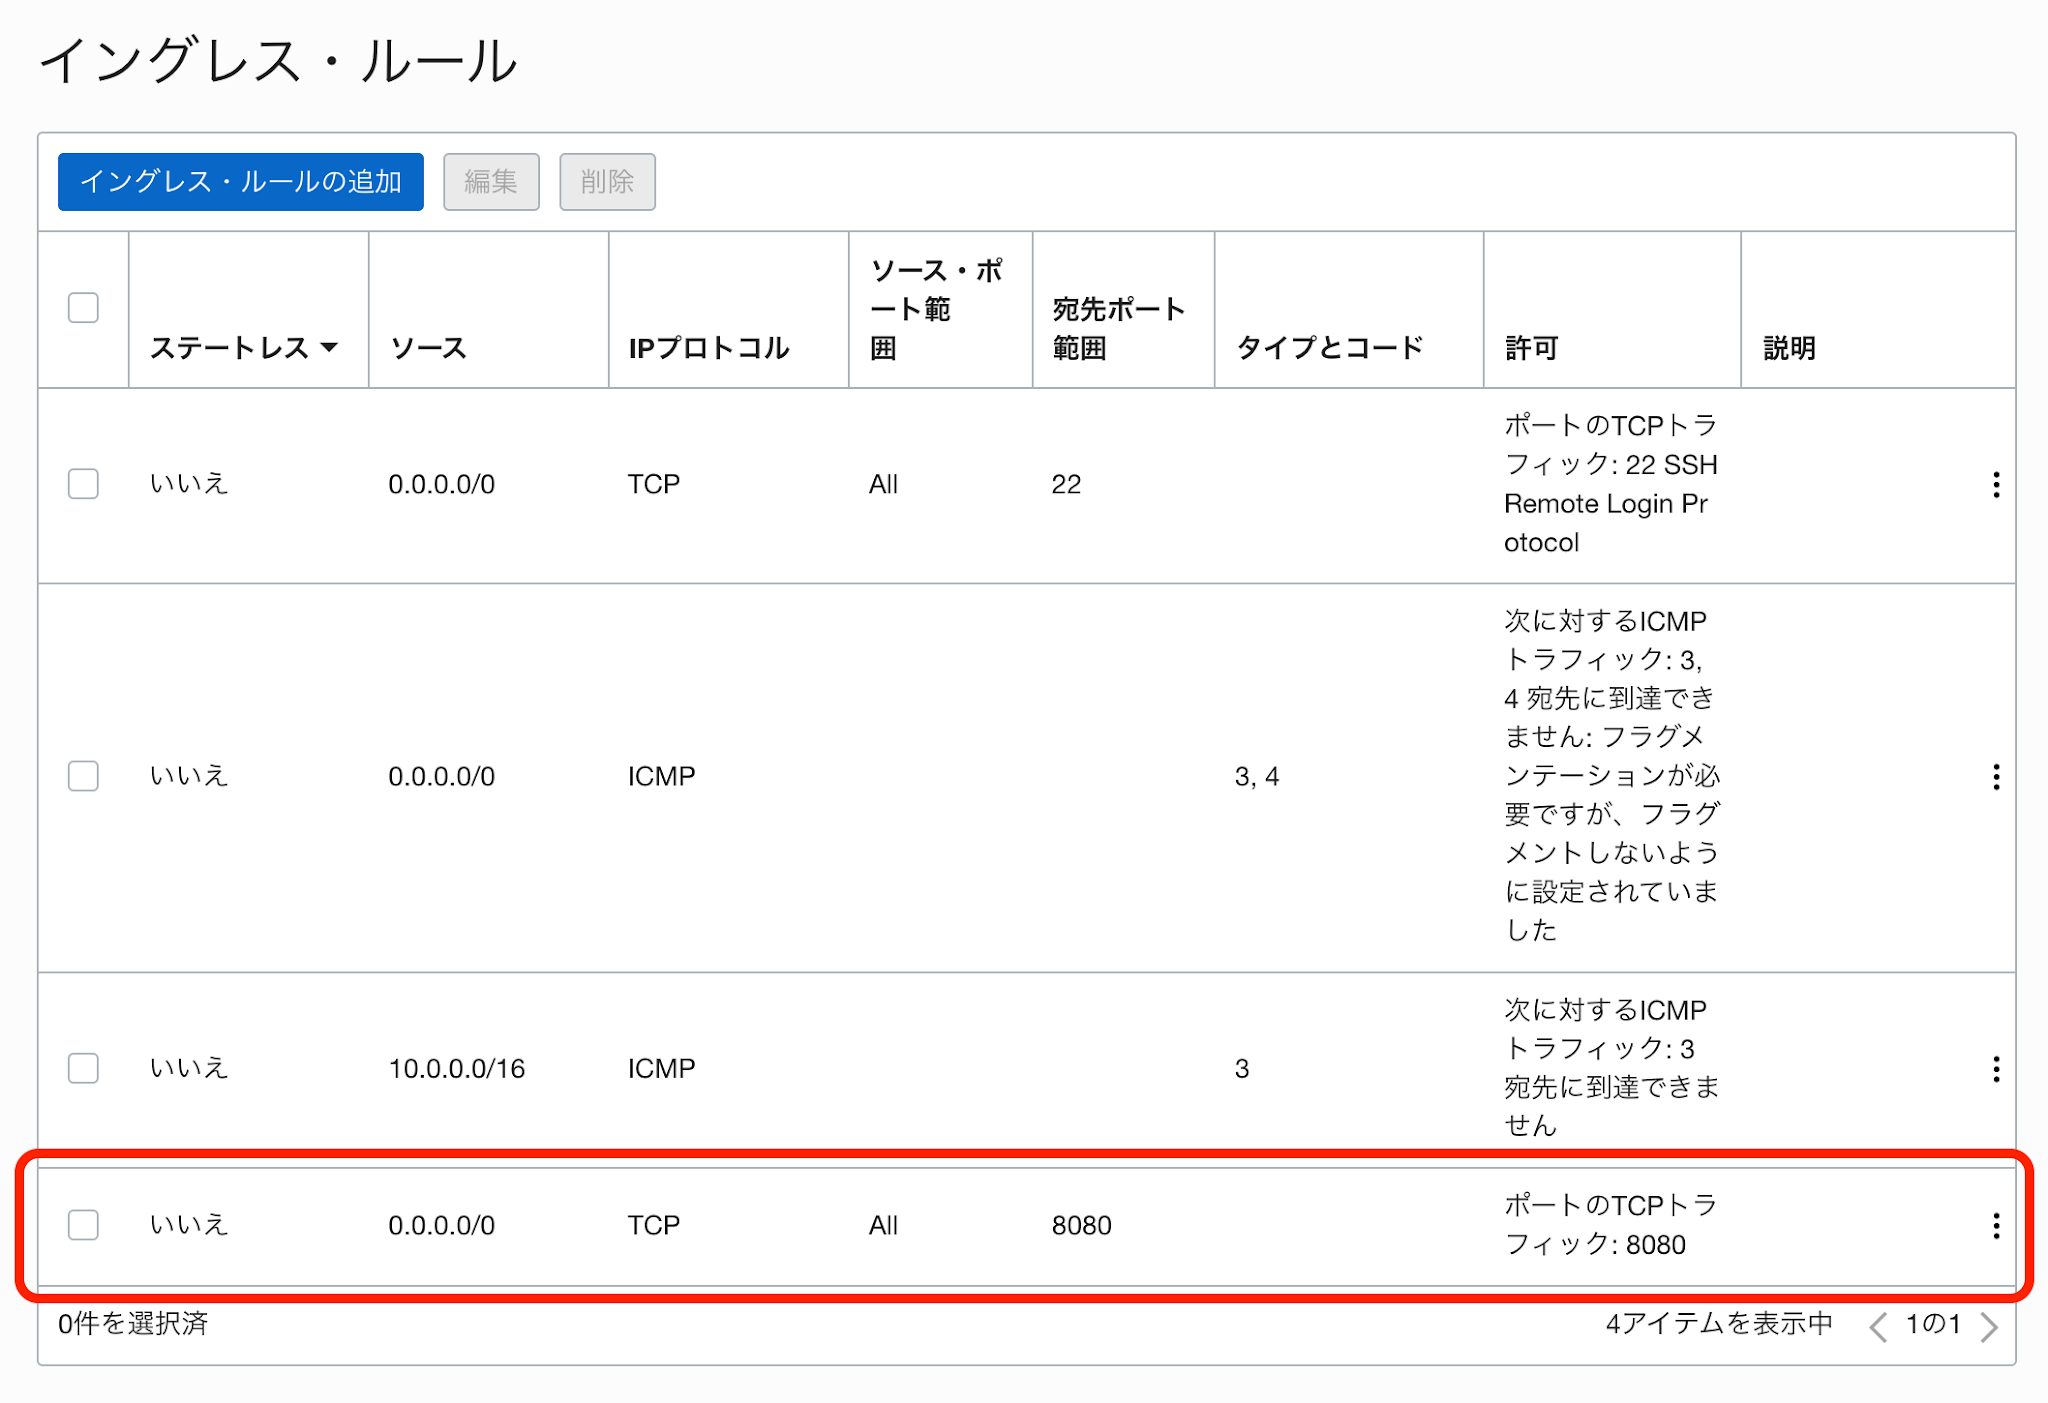Click the 削除 button

607,182
